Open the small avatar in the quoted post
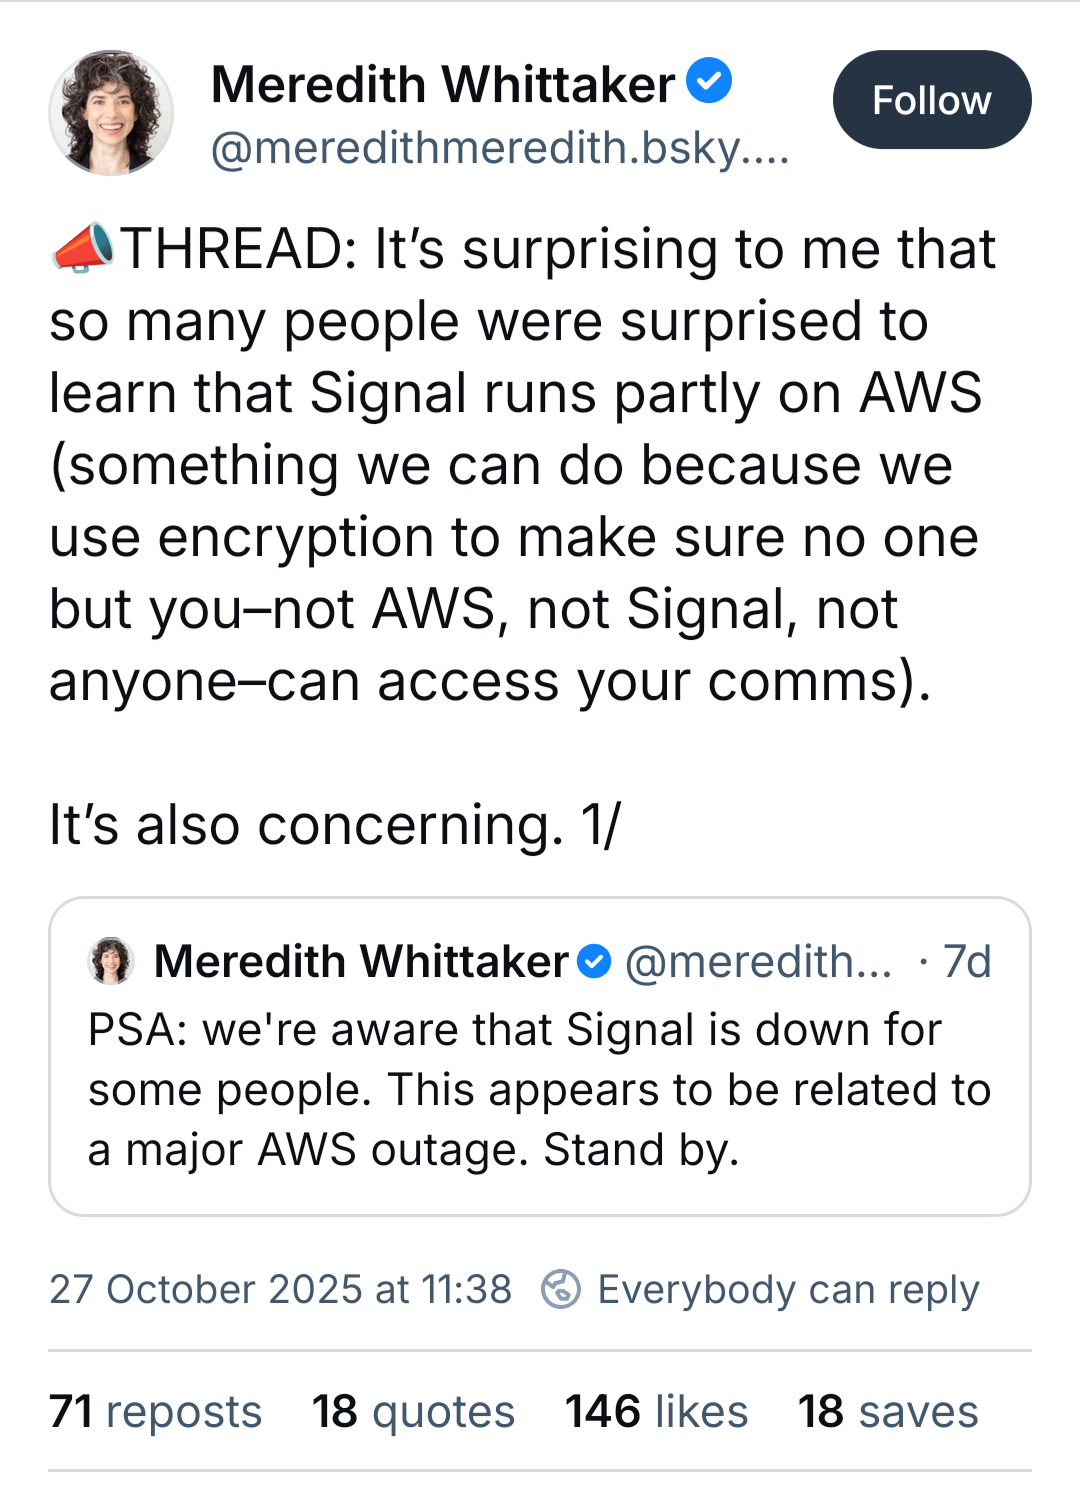 pyautogui.click(x=111, y=961)
